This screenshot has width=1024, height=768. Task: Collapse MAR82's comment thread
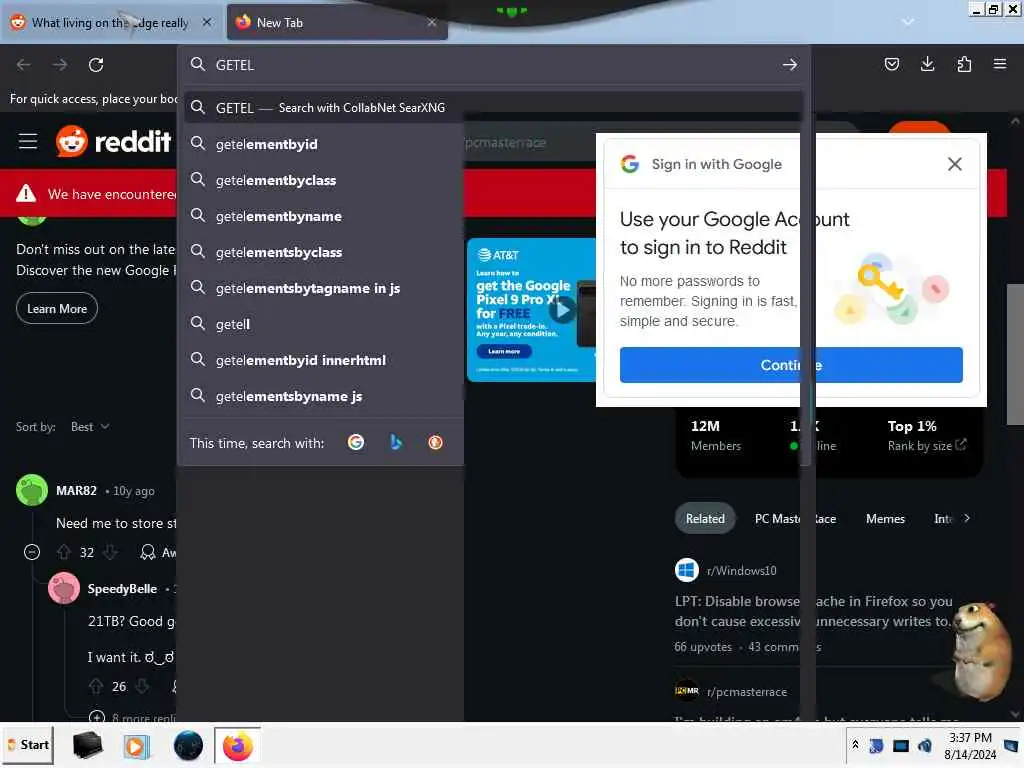pos(31,552)
